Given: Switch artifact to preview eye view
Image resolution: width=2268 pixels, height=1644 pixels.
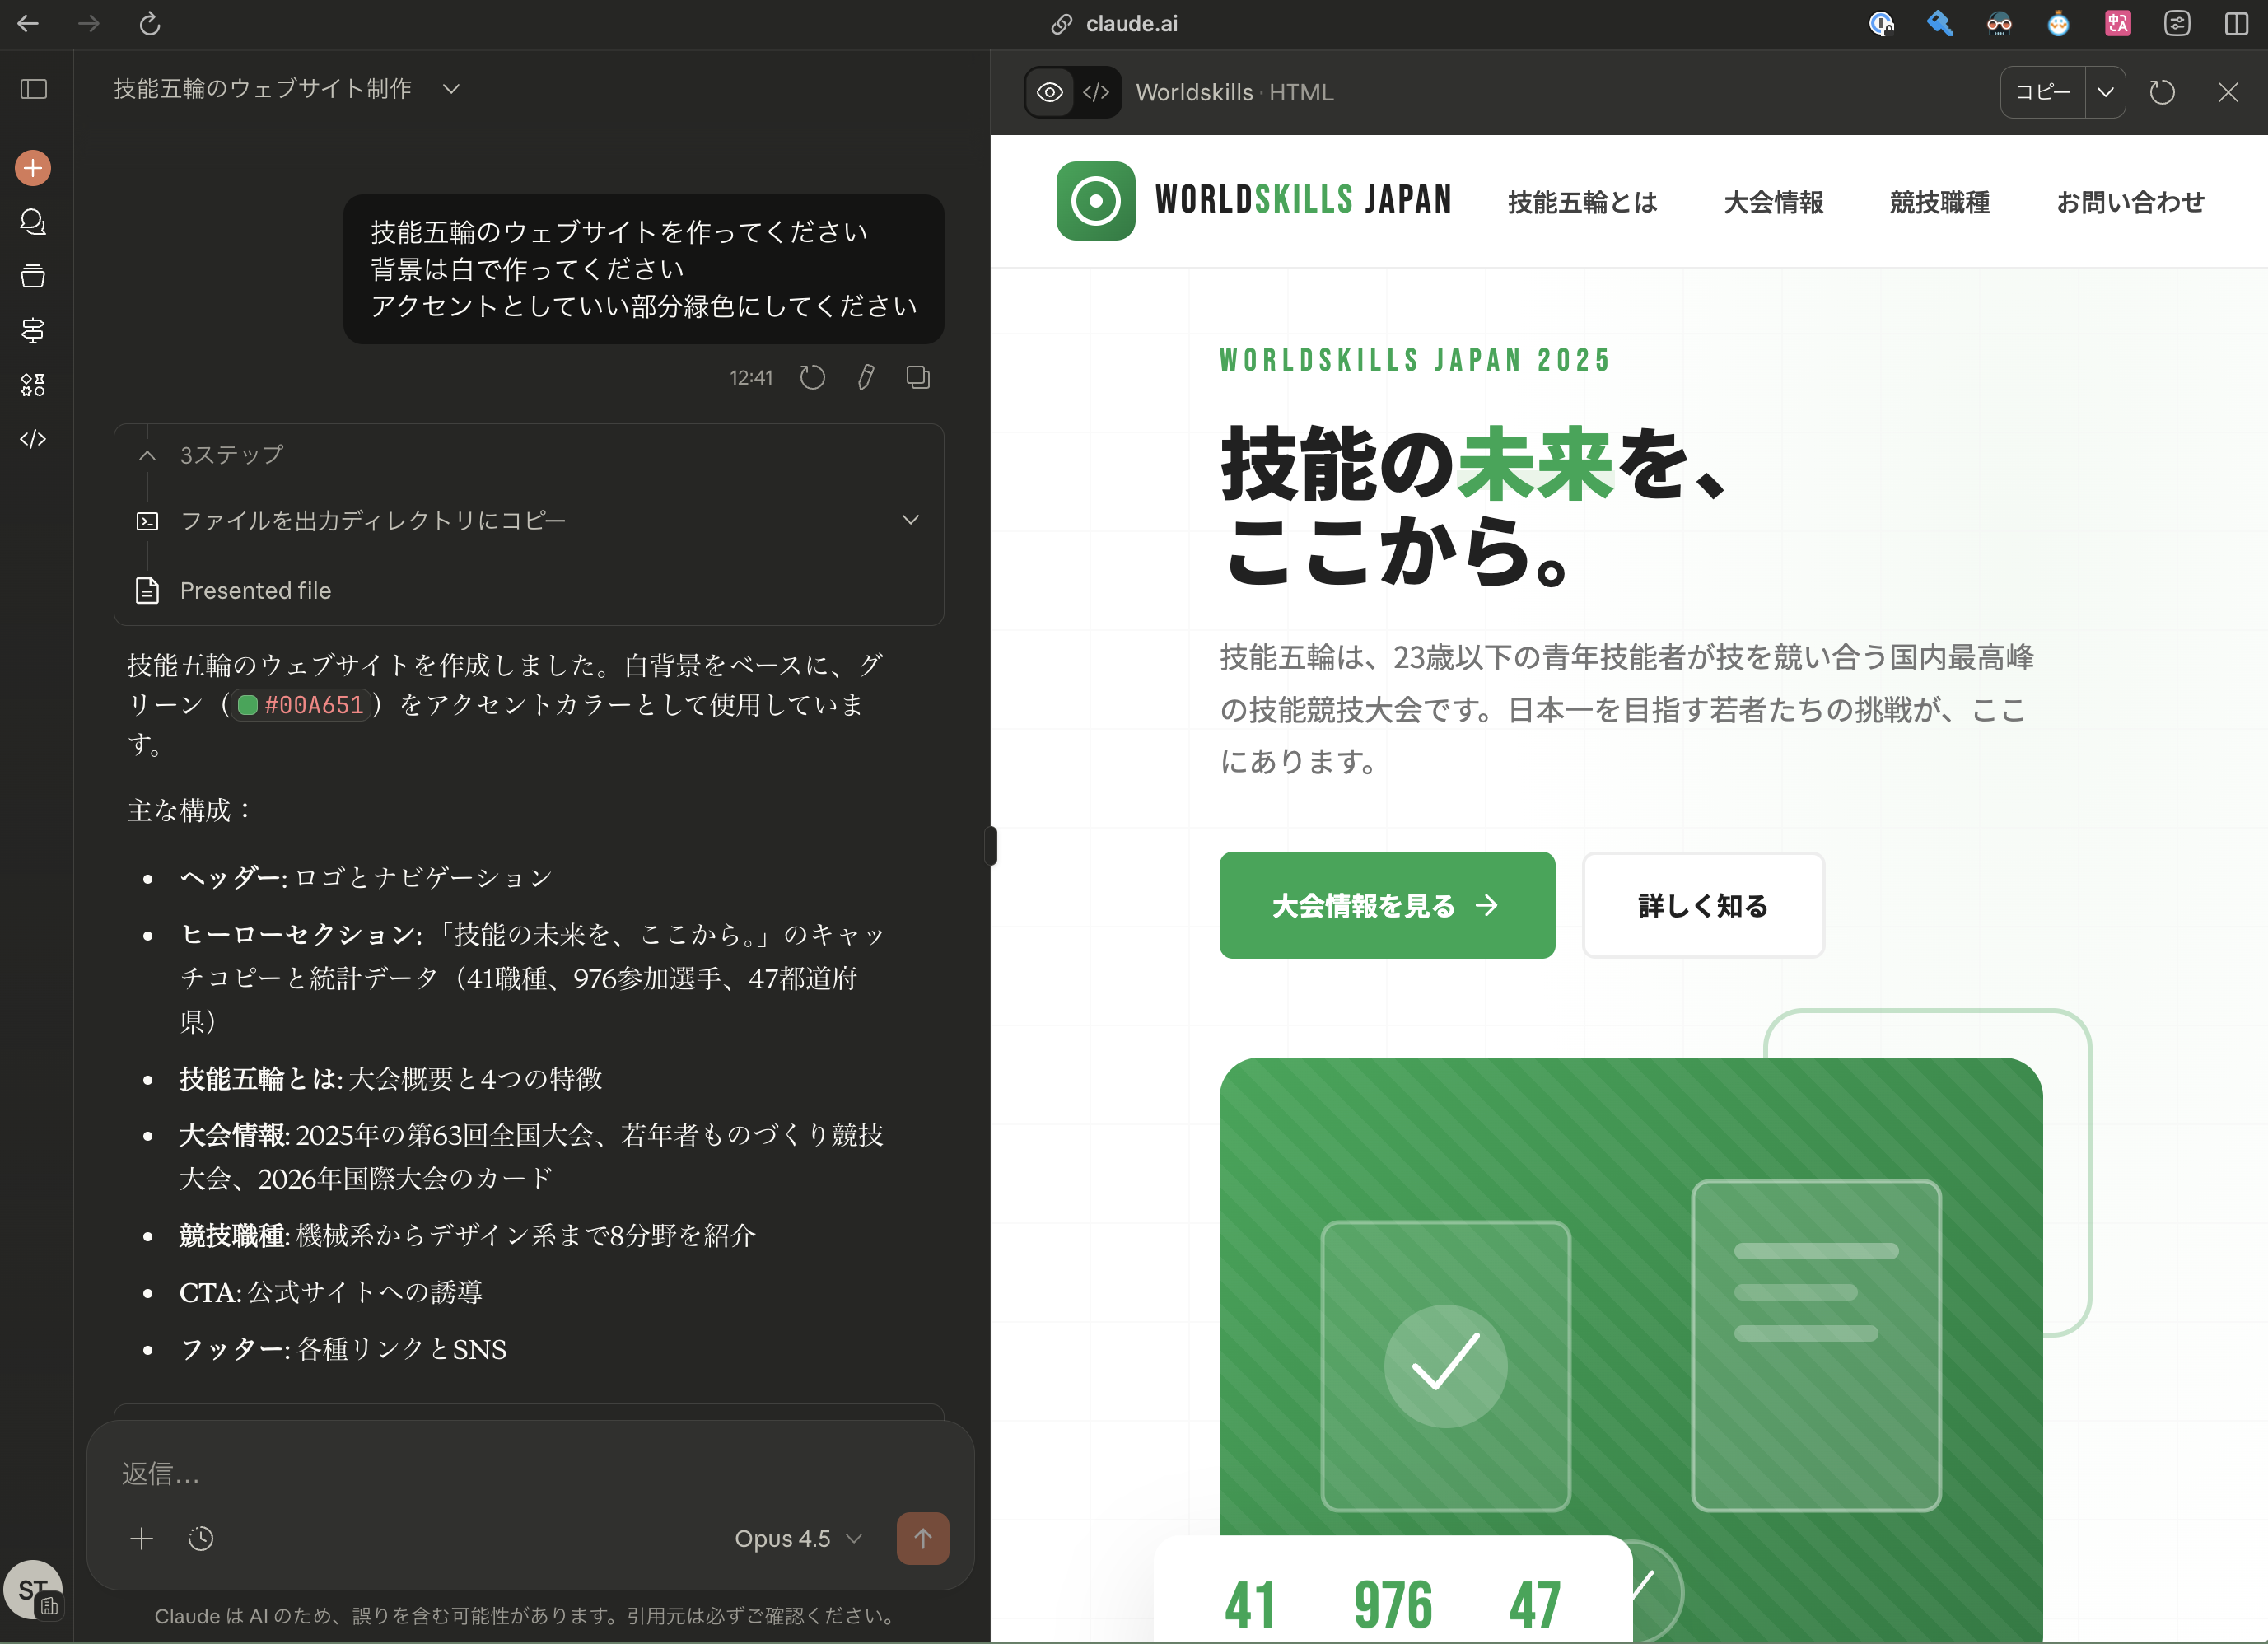Looking at the screenshot, I should coord(1050,92).
